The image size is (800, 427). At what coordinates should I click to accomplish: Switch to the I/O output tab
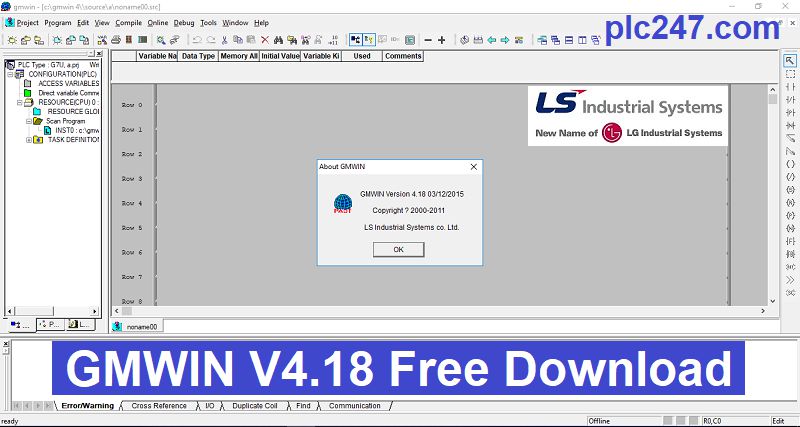[x=210, y=406]
